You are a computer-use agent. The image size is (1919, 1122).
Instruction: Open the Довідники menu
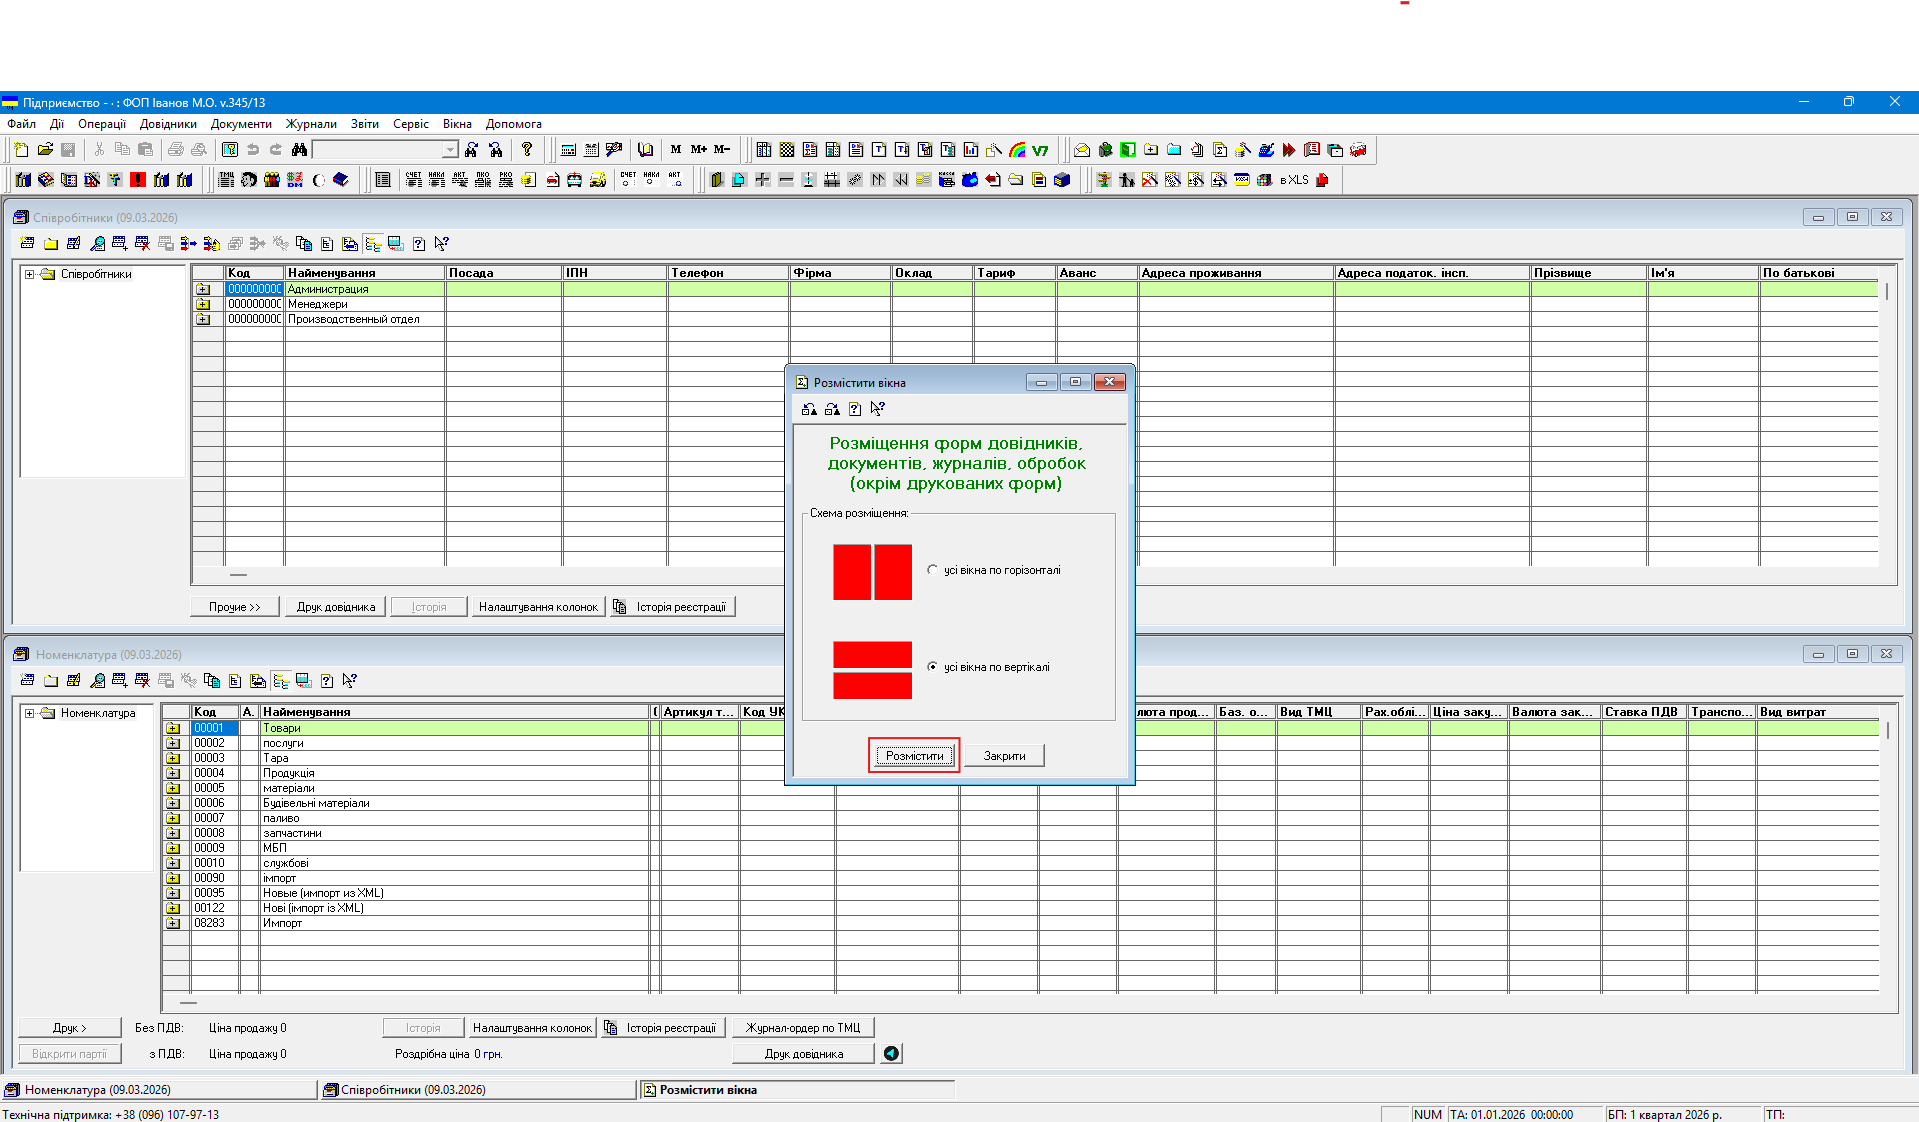pyautogui.click(x=168, y=124)
